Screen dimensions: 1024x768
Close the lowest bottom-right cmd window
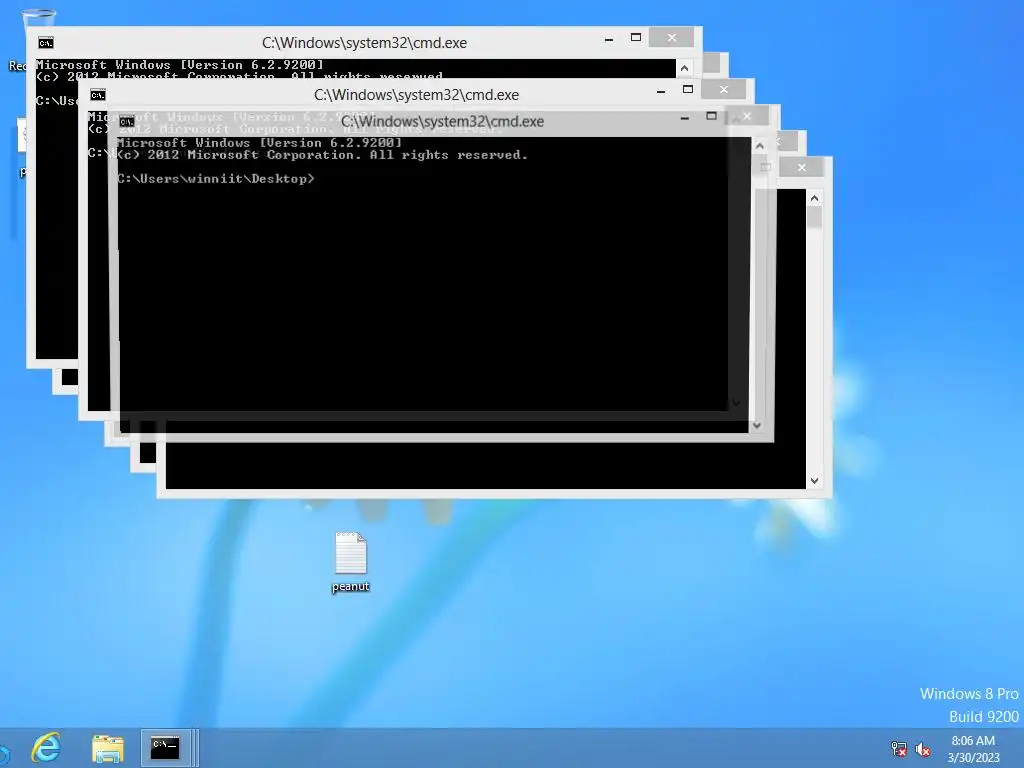(x=802, y=168)
